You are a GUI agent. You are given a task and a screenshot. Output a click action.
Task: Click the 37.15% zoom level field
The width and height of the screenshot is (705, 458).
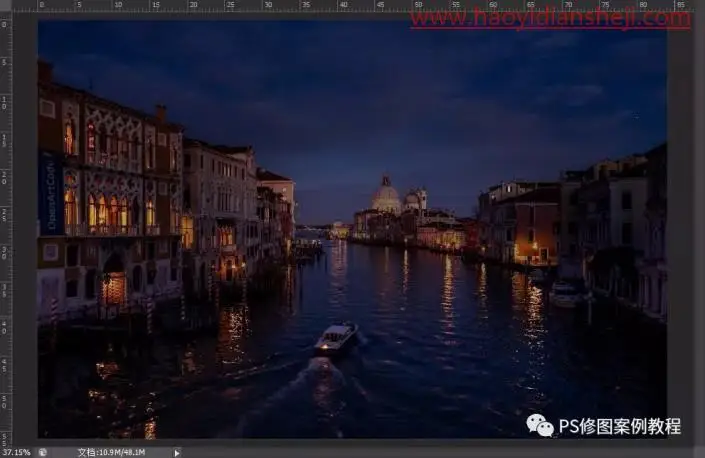click(16, 452)
